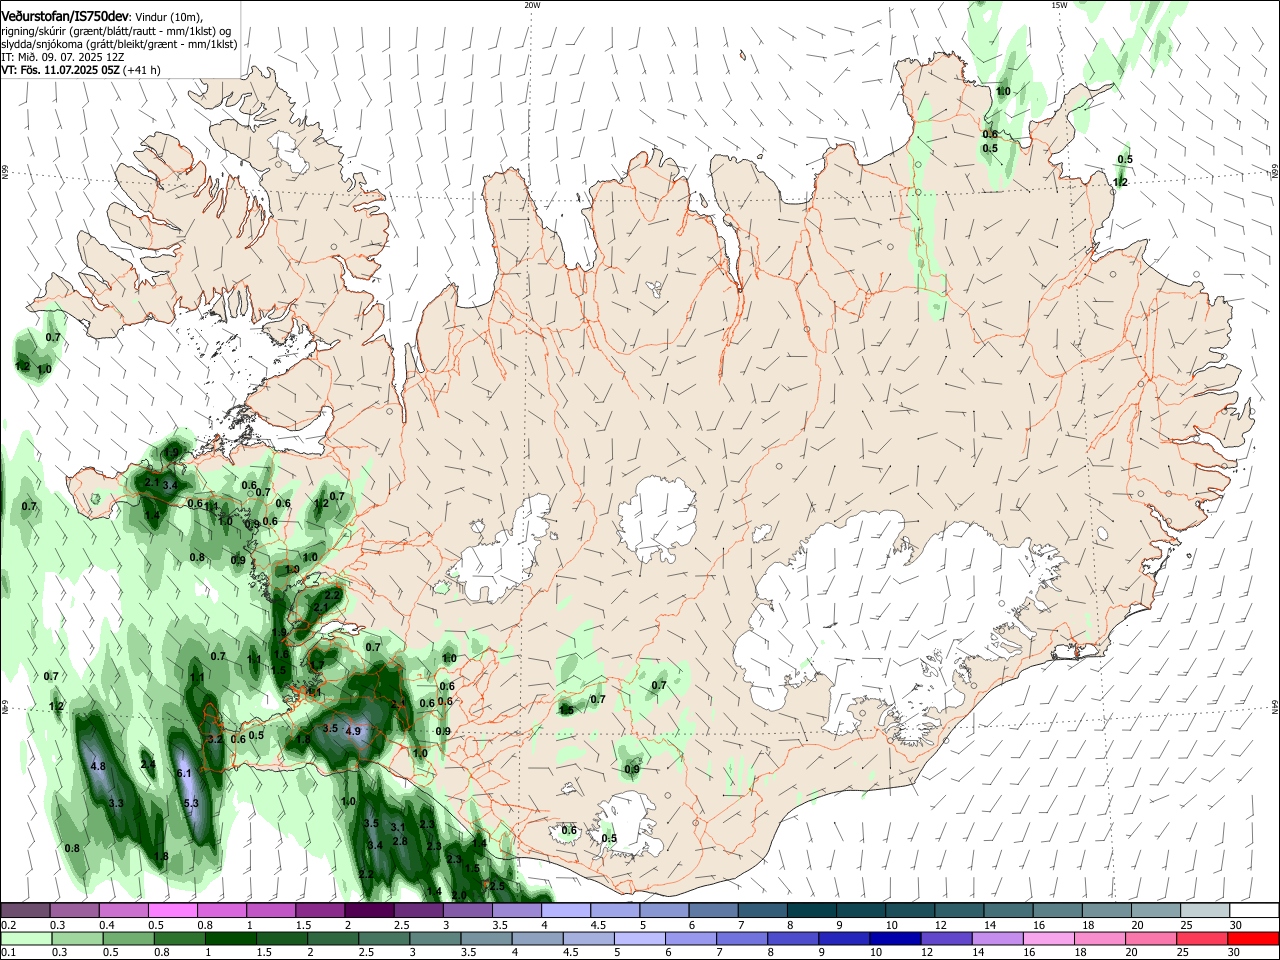Click the rain swatch between 25 and 30
This screenshot has width=1280, height=960.
pos(1203,938)
